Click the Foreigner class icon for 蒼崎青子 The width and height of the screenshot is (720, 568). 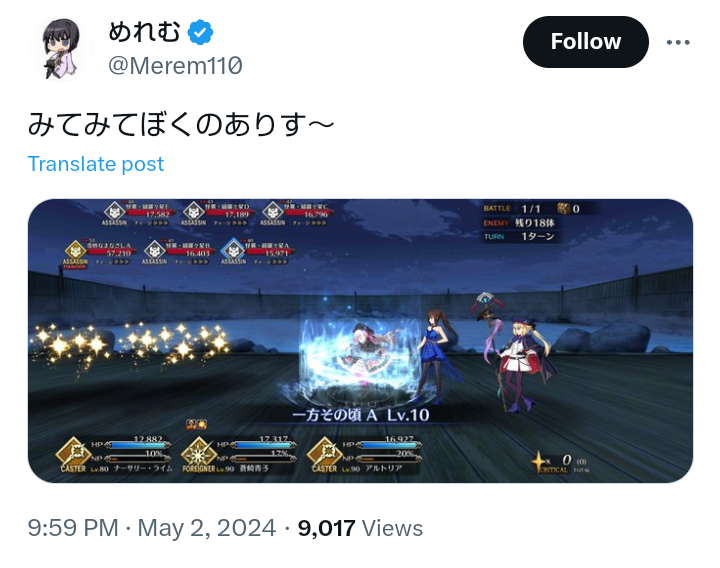198,454
